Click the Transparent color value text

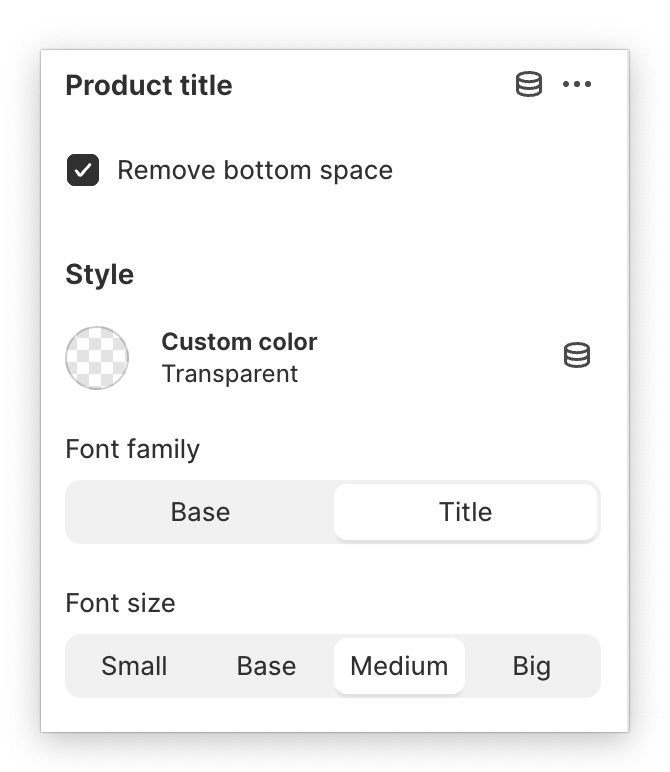(x=230, y=374)
